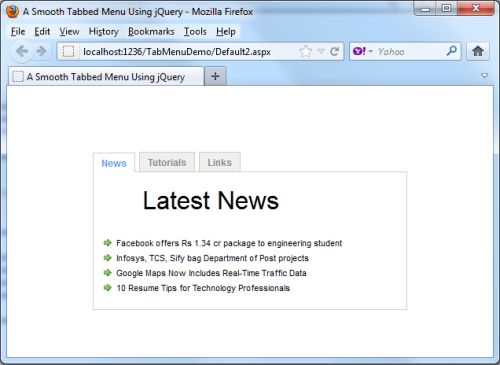Click the green arrow beside Infosys item
500x365 pixels.
pyautogui.click(x=107, y=258)
